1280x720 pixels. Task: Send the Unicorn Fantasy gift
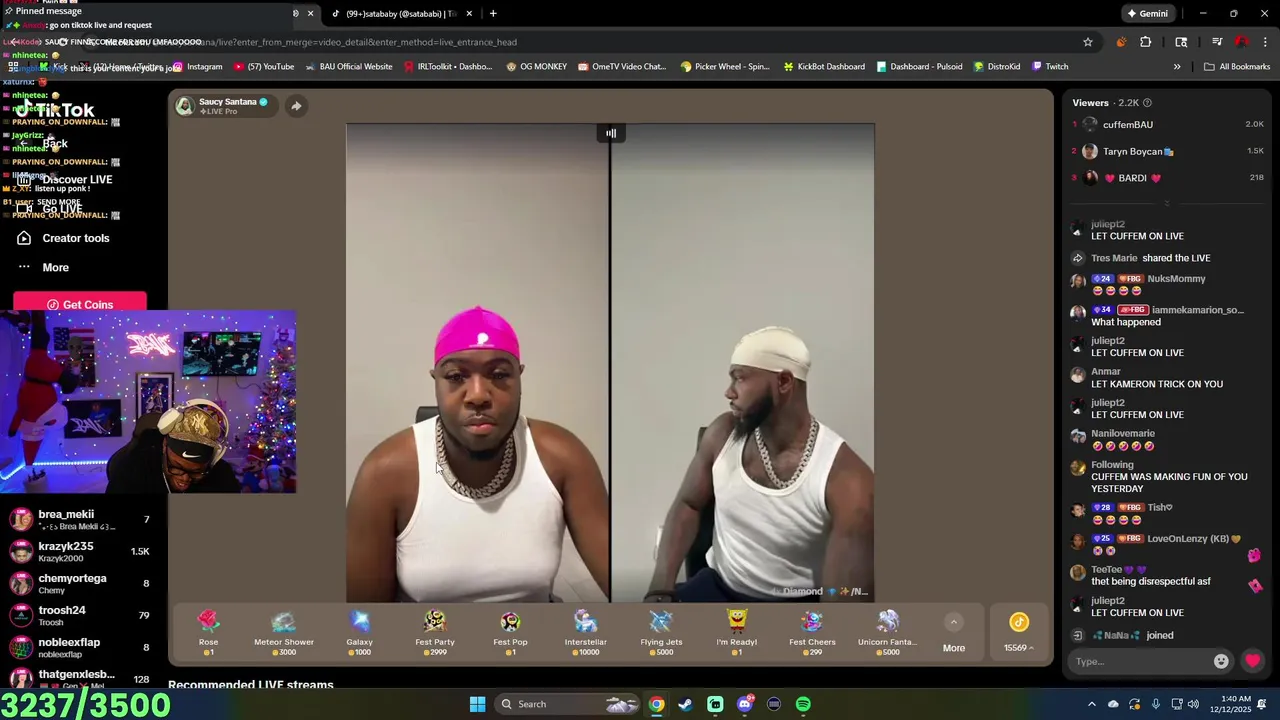[888, 632]
